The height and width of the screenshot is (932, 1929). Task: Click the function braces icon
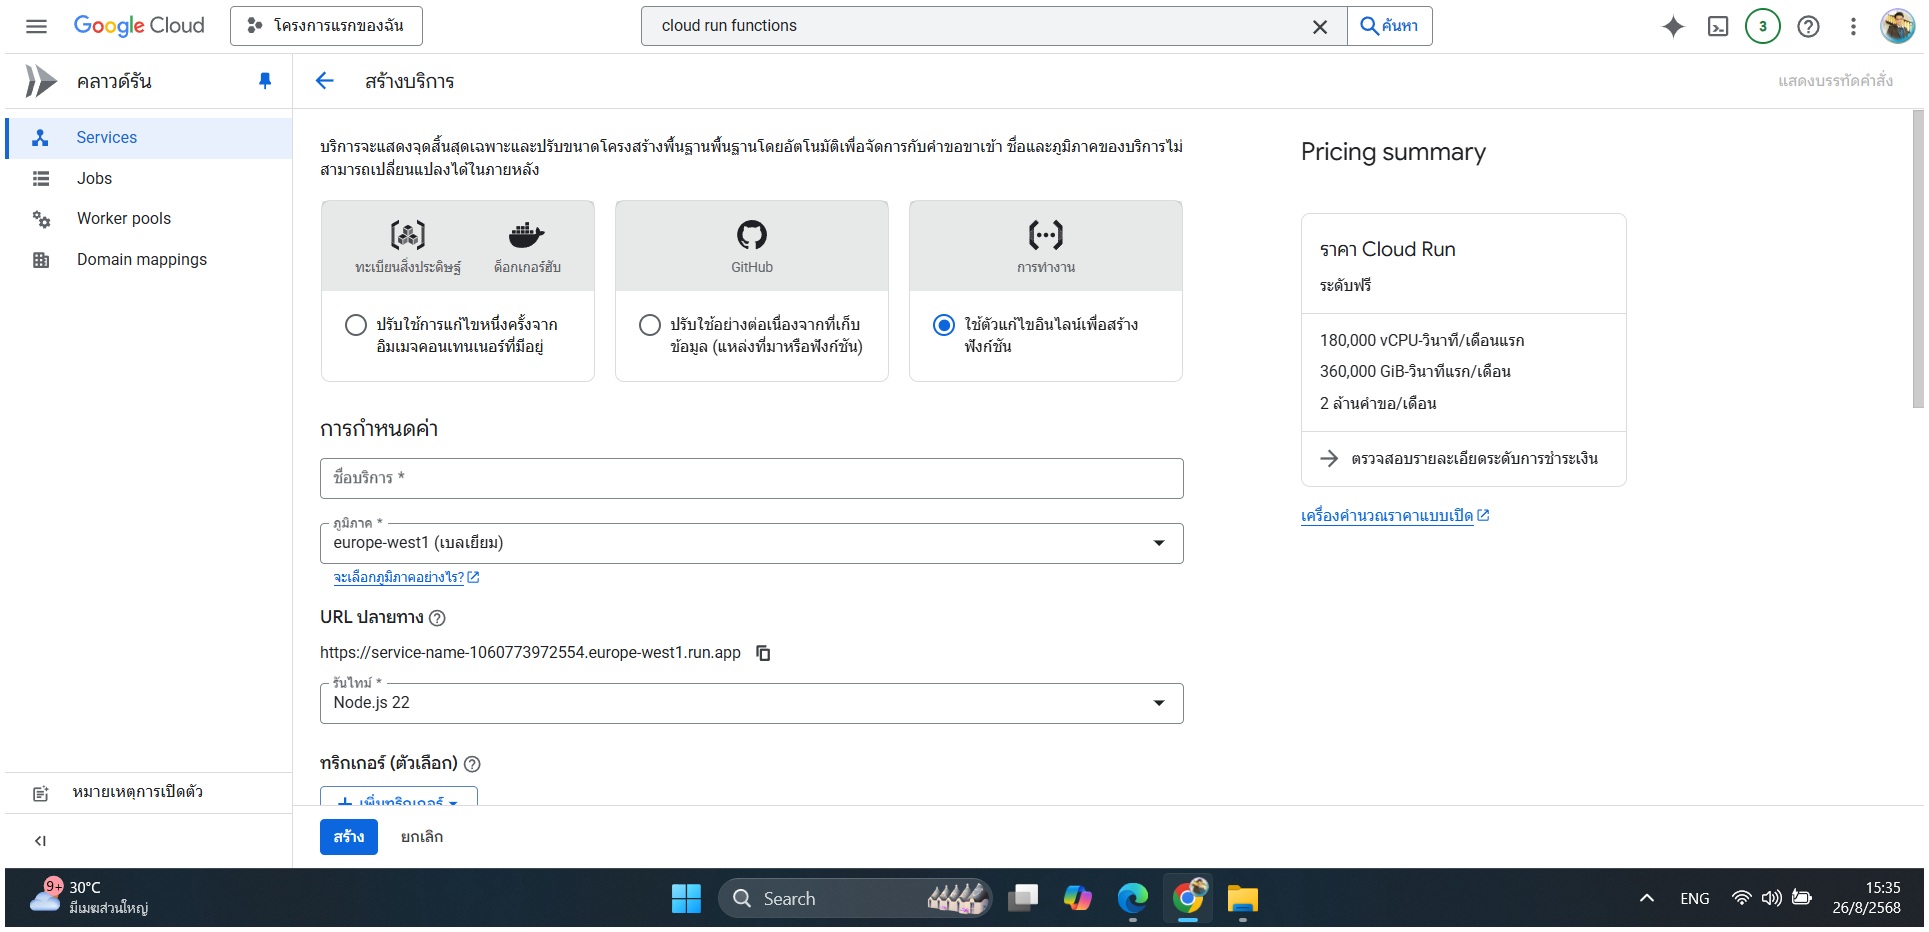pyautogui.click(x=1046, y=235)
